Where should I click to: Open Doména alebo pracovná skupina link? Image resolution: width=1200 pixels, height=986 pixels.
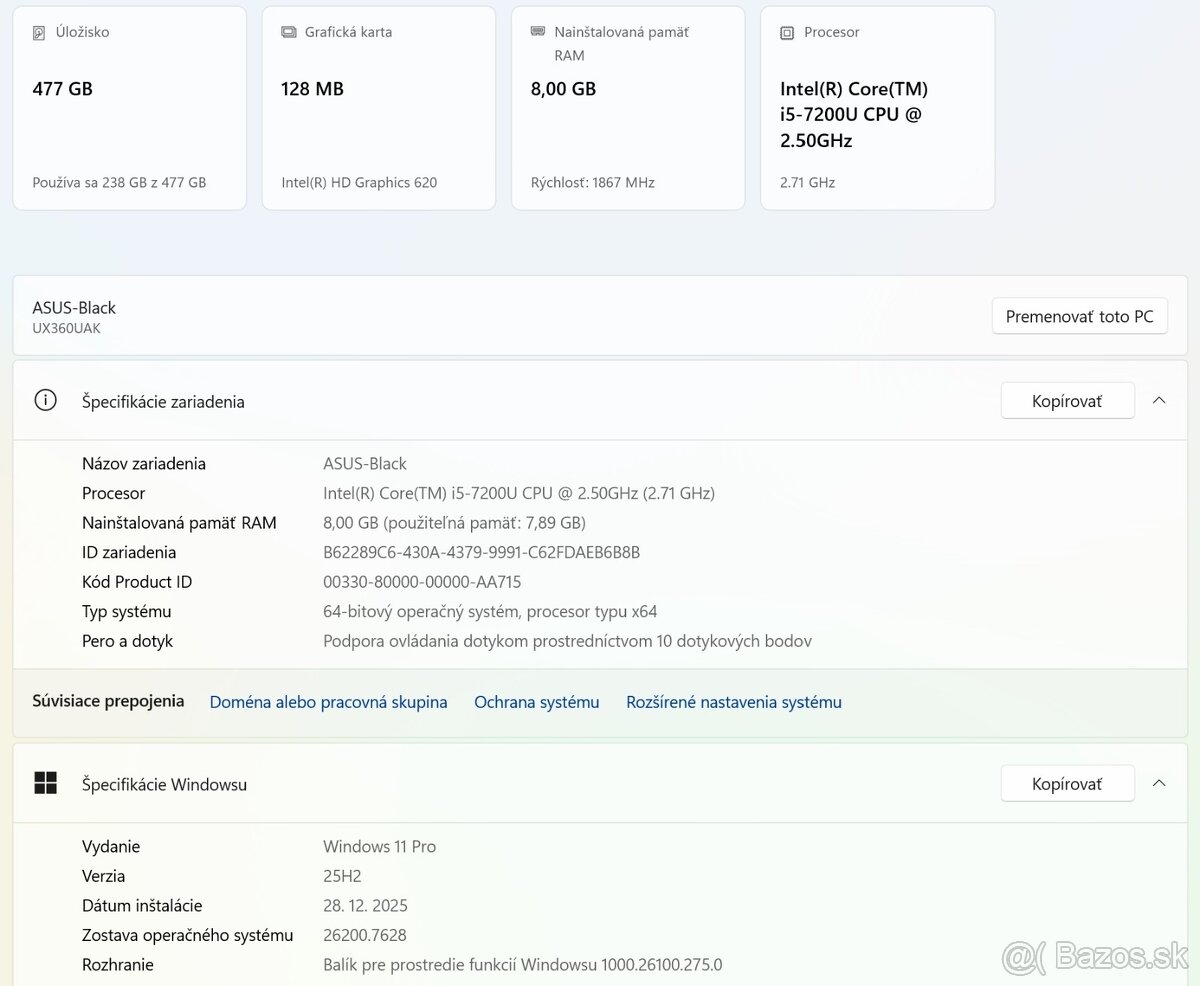(328, 702)
